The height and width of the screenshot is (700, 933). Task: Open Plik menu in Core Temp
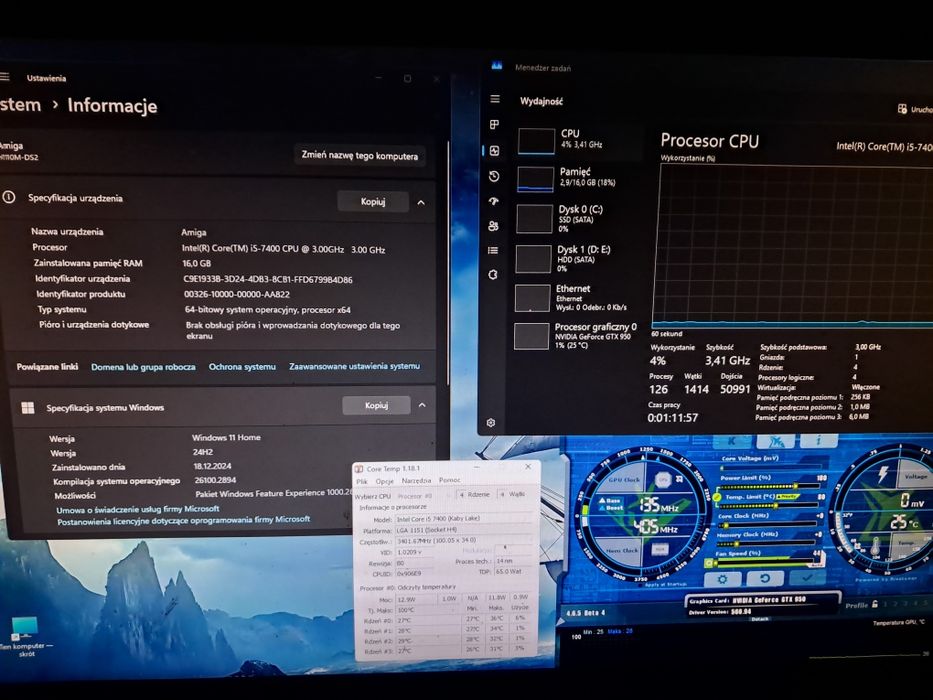coord(362,481)
